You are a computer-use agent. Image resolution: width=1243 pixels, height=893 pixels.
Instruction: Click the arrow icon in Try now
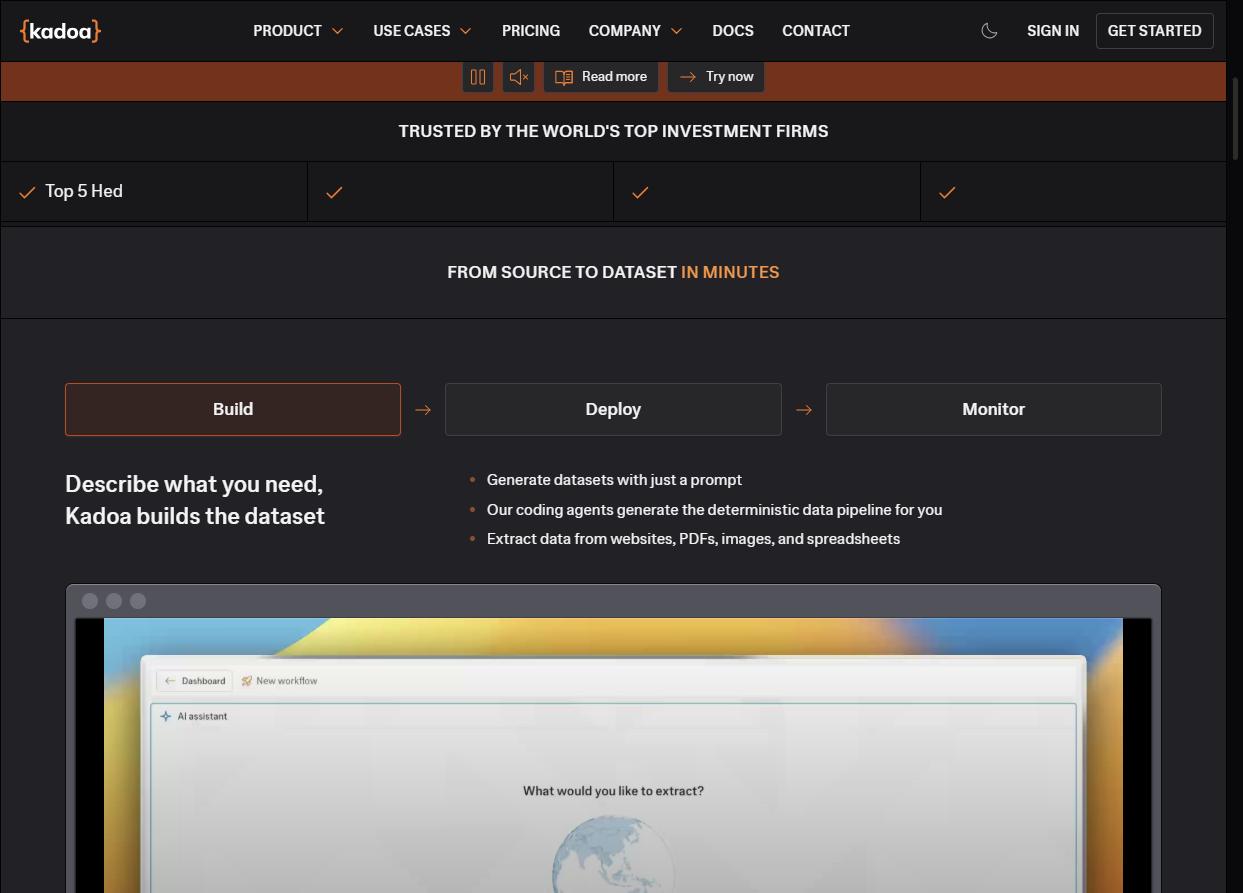click(x=688, y=77)
